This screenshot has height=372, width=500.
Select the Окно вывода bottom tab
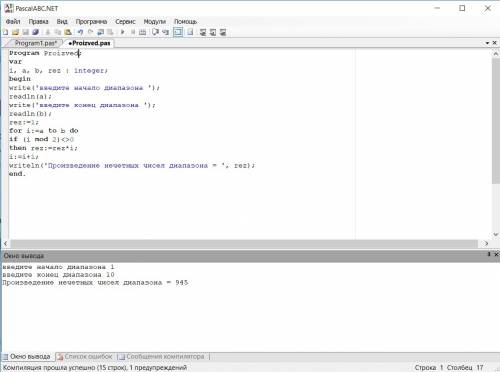point(27,357)
